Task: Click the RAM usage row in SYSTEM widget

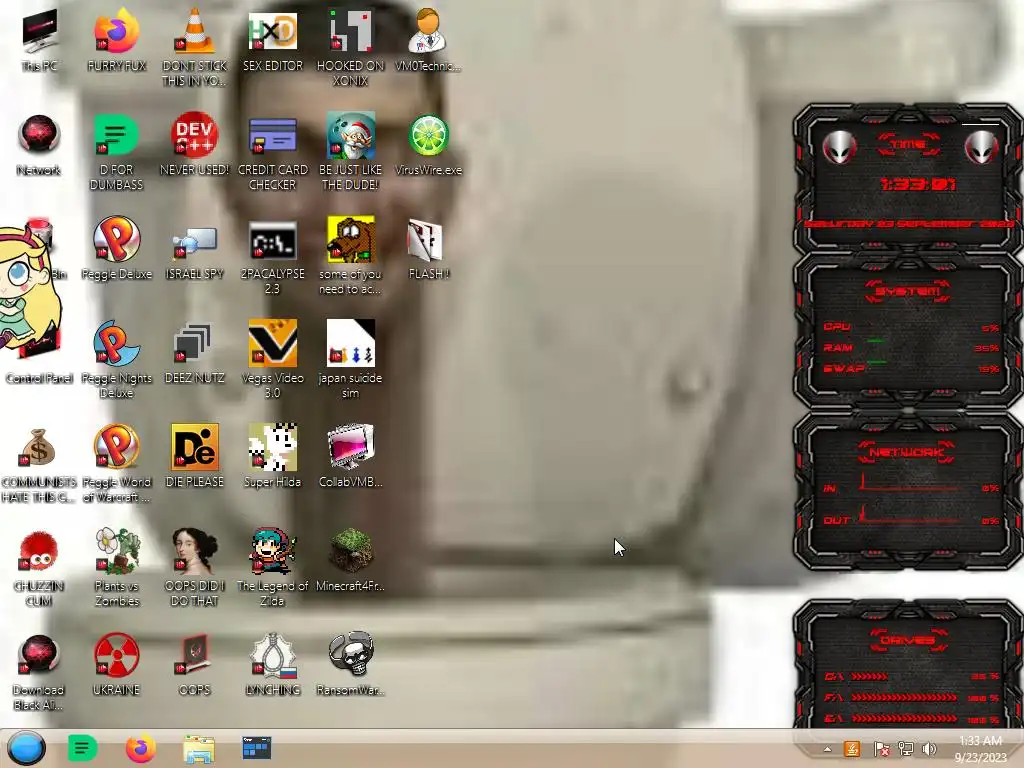Action: coord(910,347)
